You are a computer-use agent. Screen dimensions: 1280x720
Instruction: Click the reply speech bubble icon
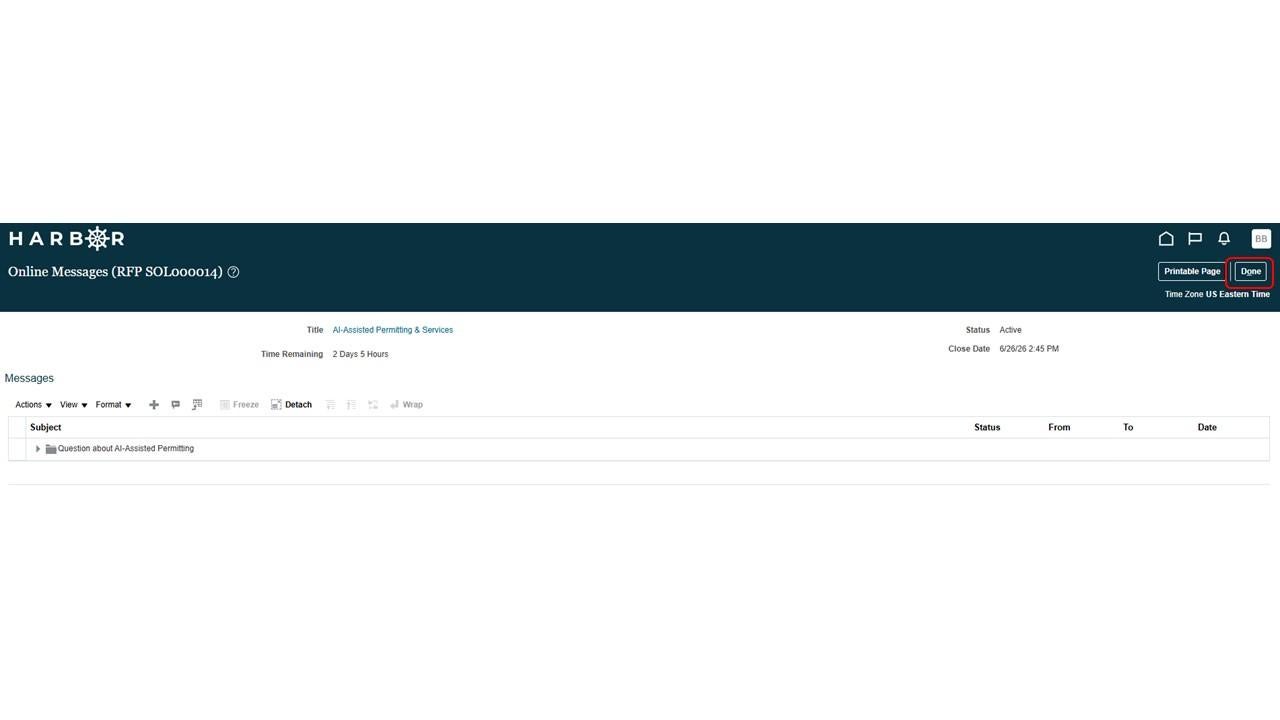tap(175, 405)
